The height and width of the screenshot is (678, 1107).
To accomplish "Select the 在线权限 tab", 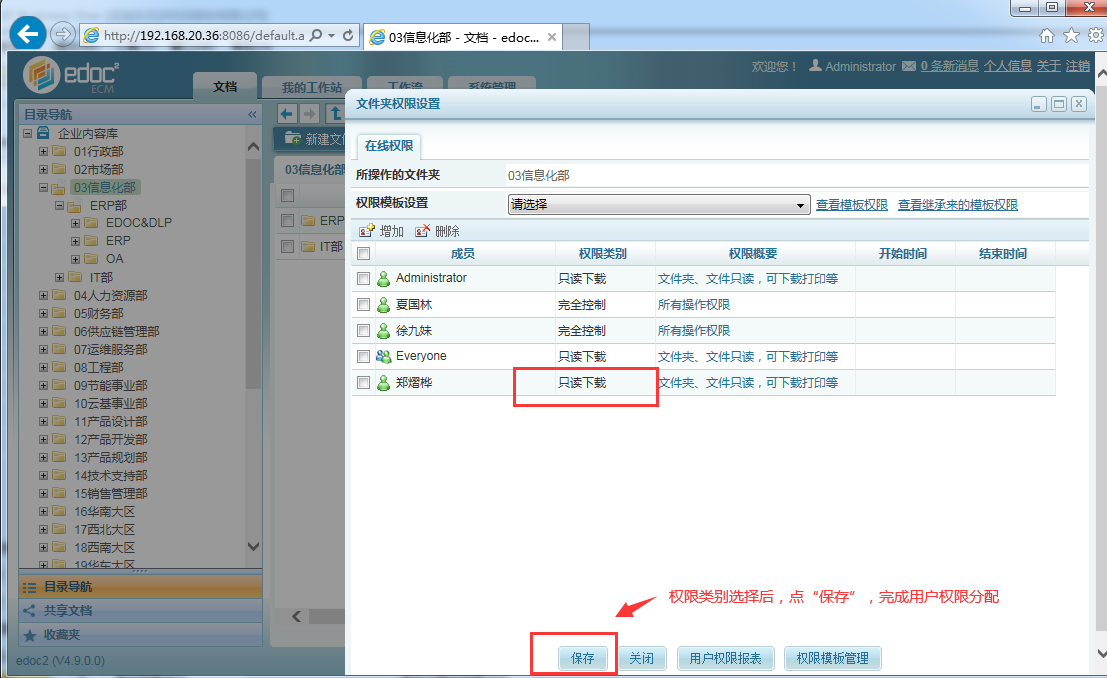I will [389, 146].
